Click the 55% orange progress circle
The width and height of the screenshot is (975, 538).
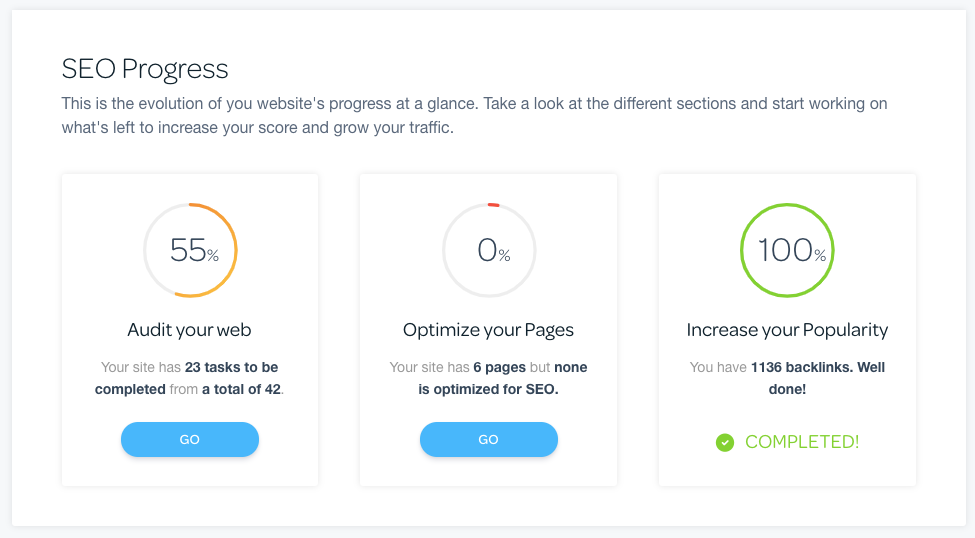pos(190,250)
